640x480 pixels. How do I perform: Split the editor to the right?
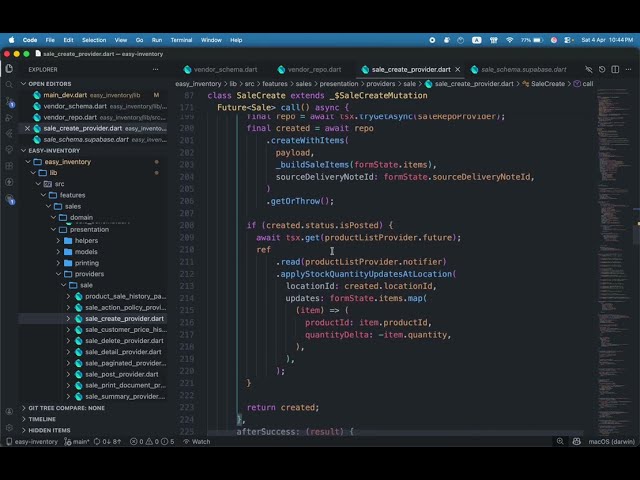coord(615,69)
